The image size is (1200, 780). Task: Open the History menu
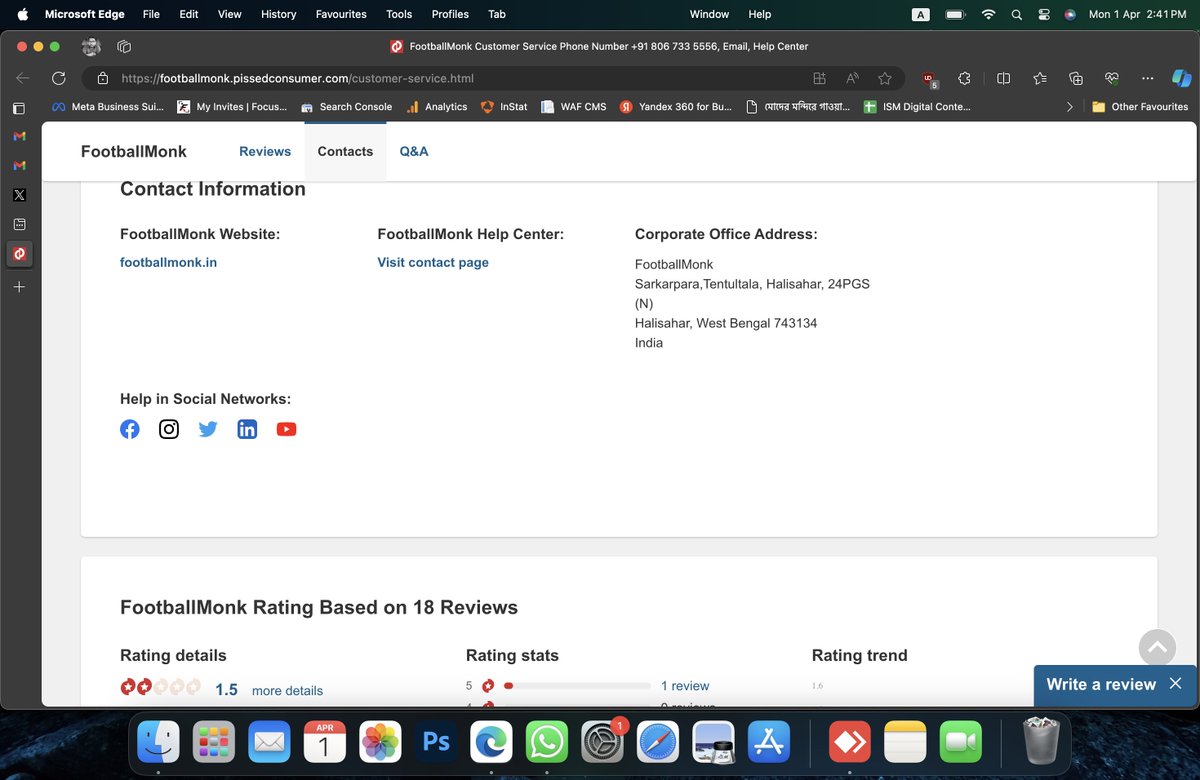[278, 15]
